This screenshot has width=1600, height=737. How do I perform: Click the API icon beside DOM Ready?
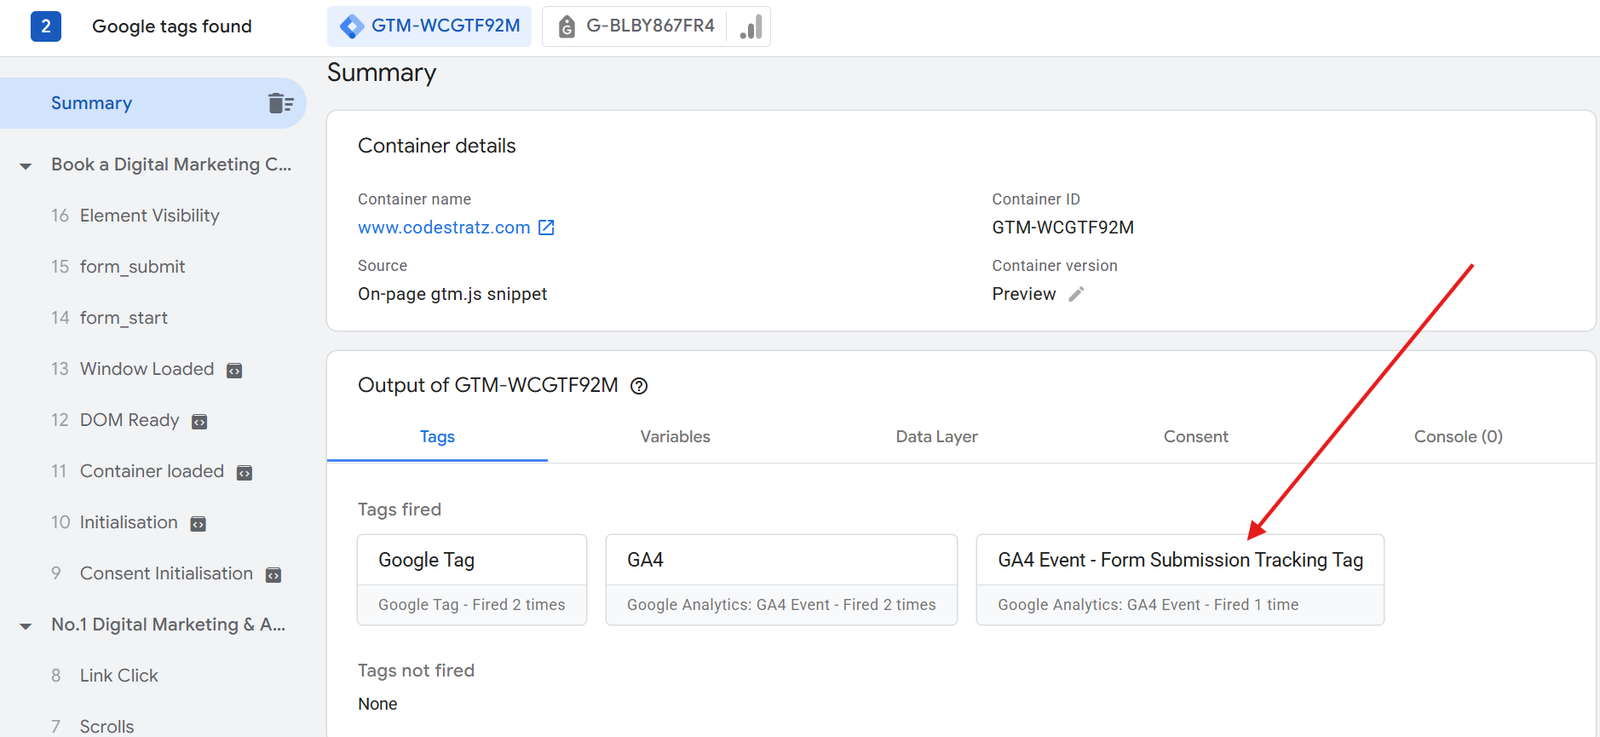tap(199, 422)
